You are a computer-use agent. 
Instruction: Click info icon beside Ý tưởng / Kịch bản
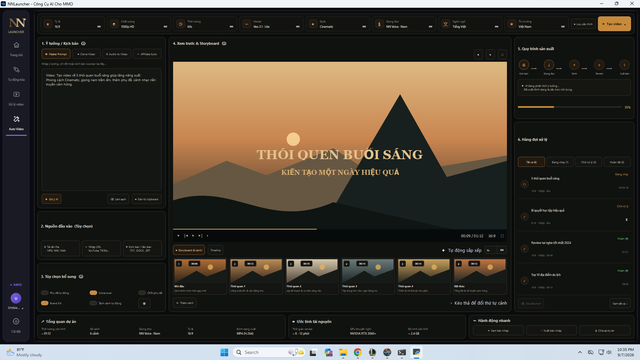[x=83, y=43]
